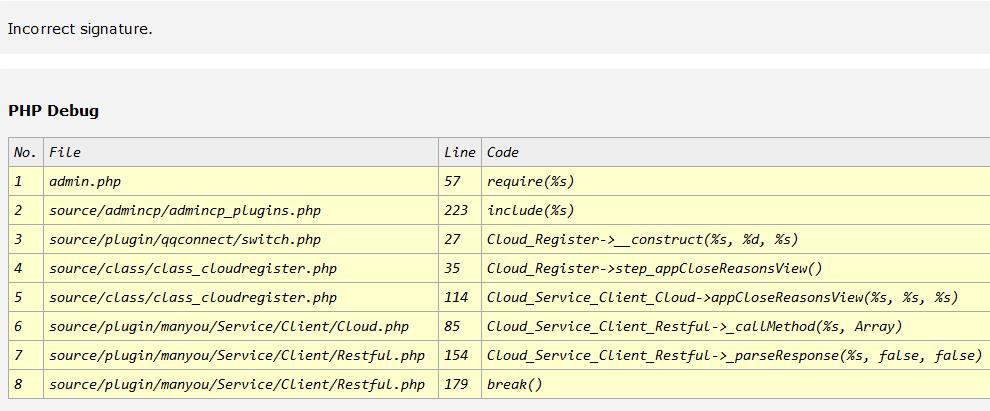Screen dimensions: 990x411
Task: Click the PHP Debug heading
Action: [x=53, y=111]
